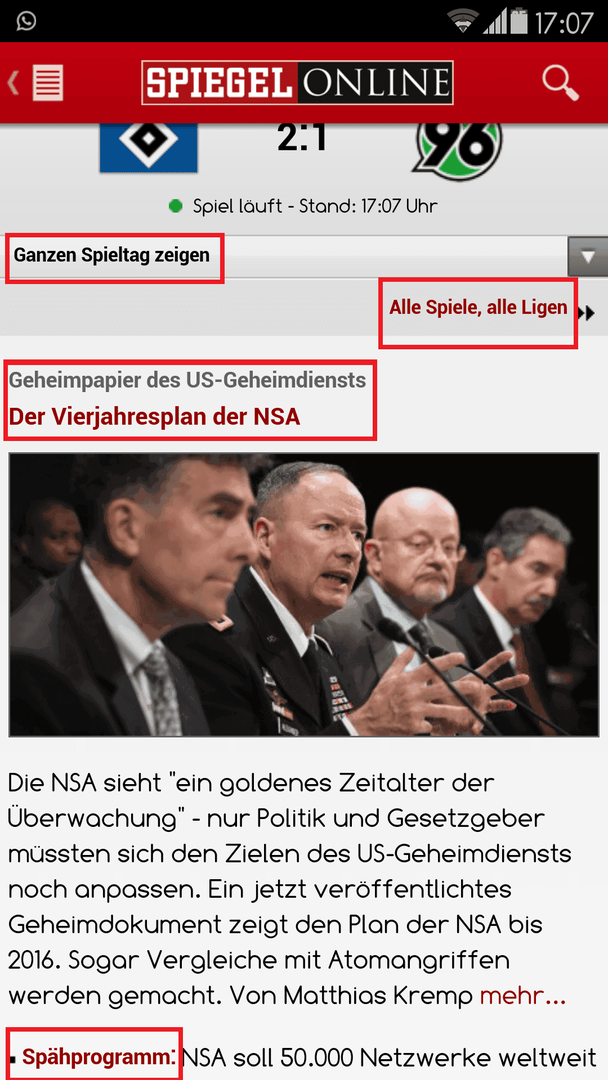The width and height of the screenshot is (608, 1080).
Task: Expand the Ganzen Spieltag zeigen dropdown arrow
Action: 587,257
